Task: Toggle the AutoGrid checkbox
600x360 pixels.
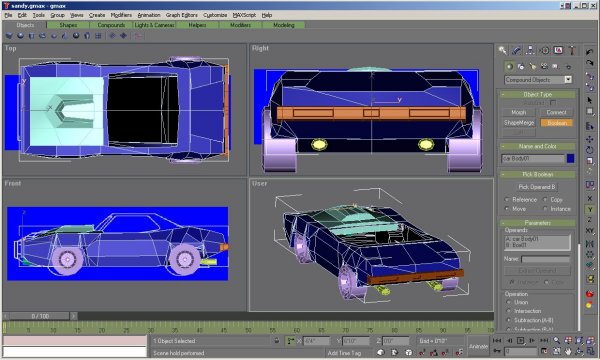Action: coord(553,103)
